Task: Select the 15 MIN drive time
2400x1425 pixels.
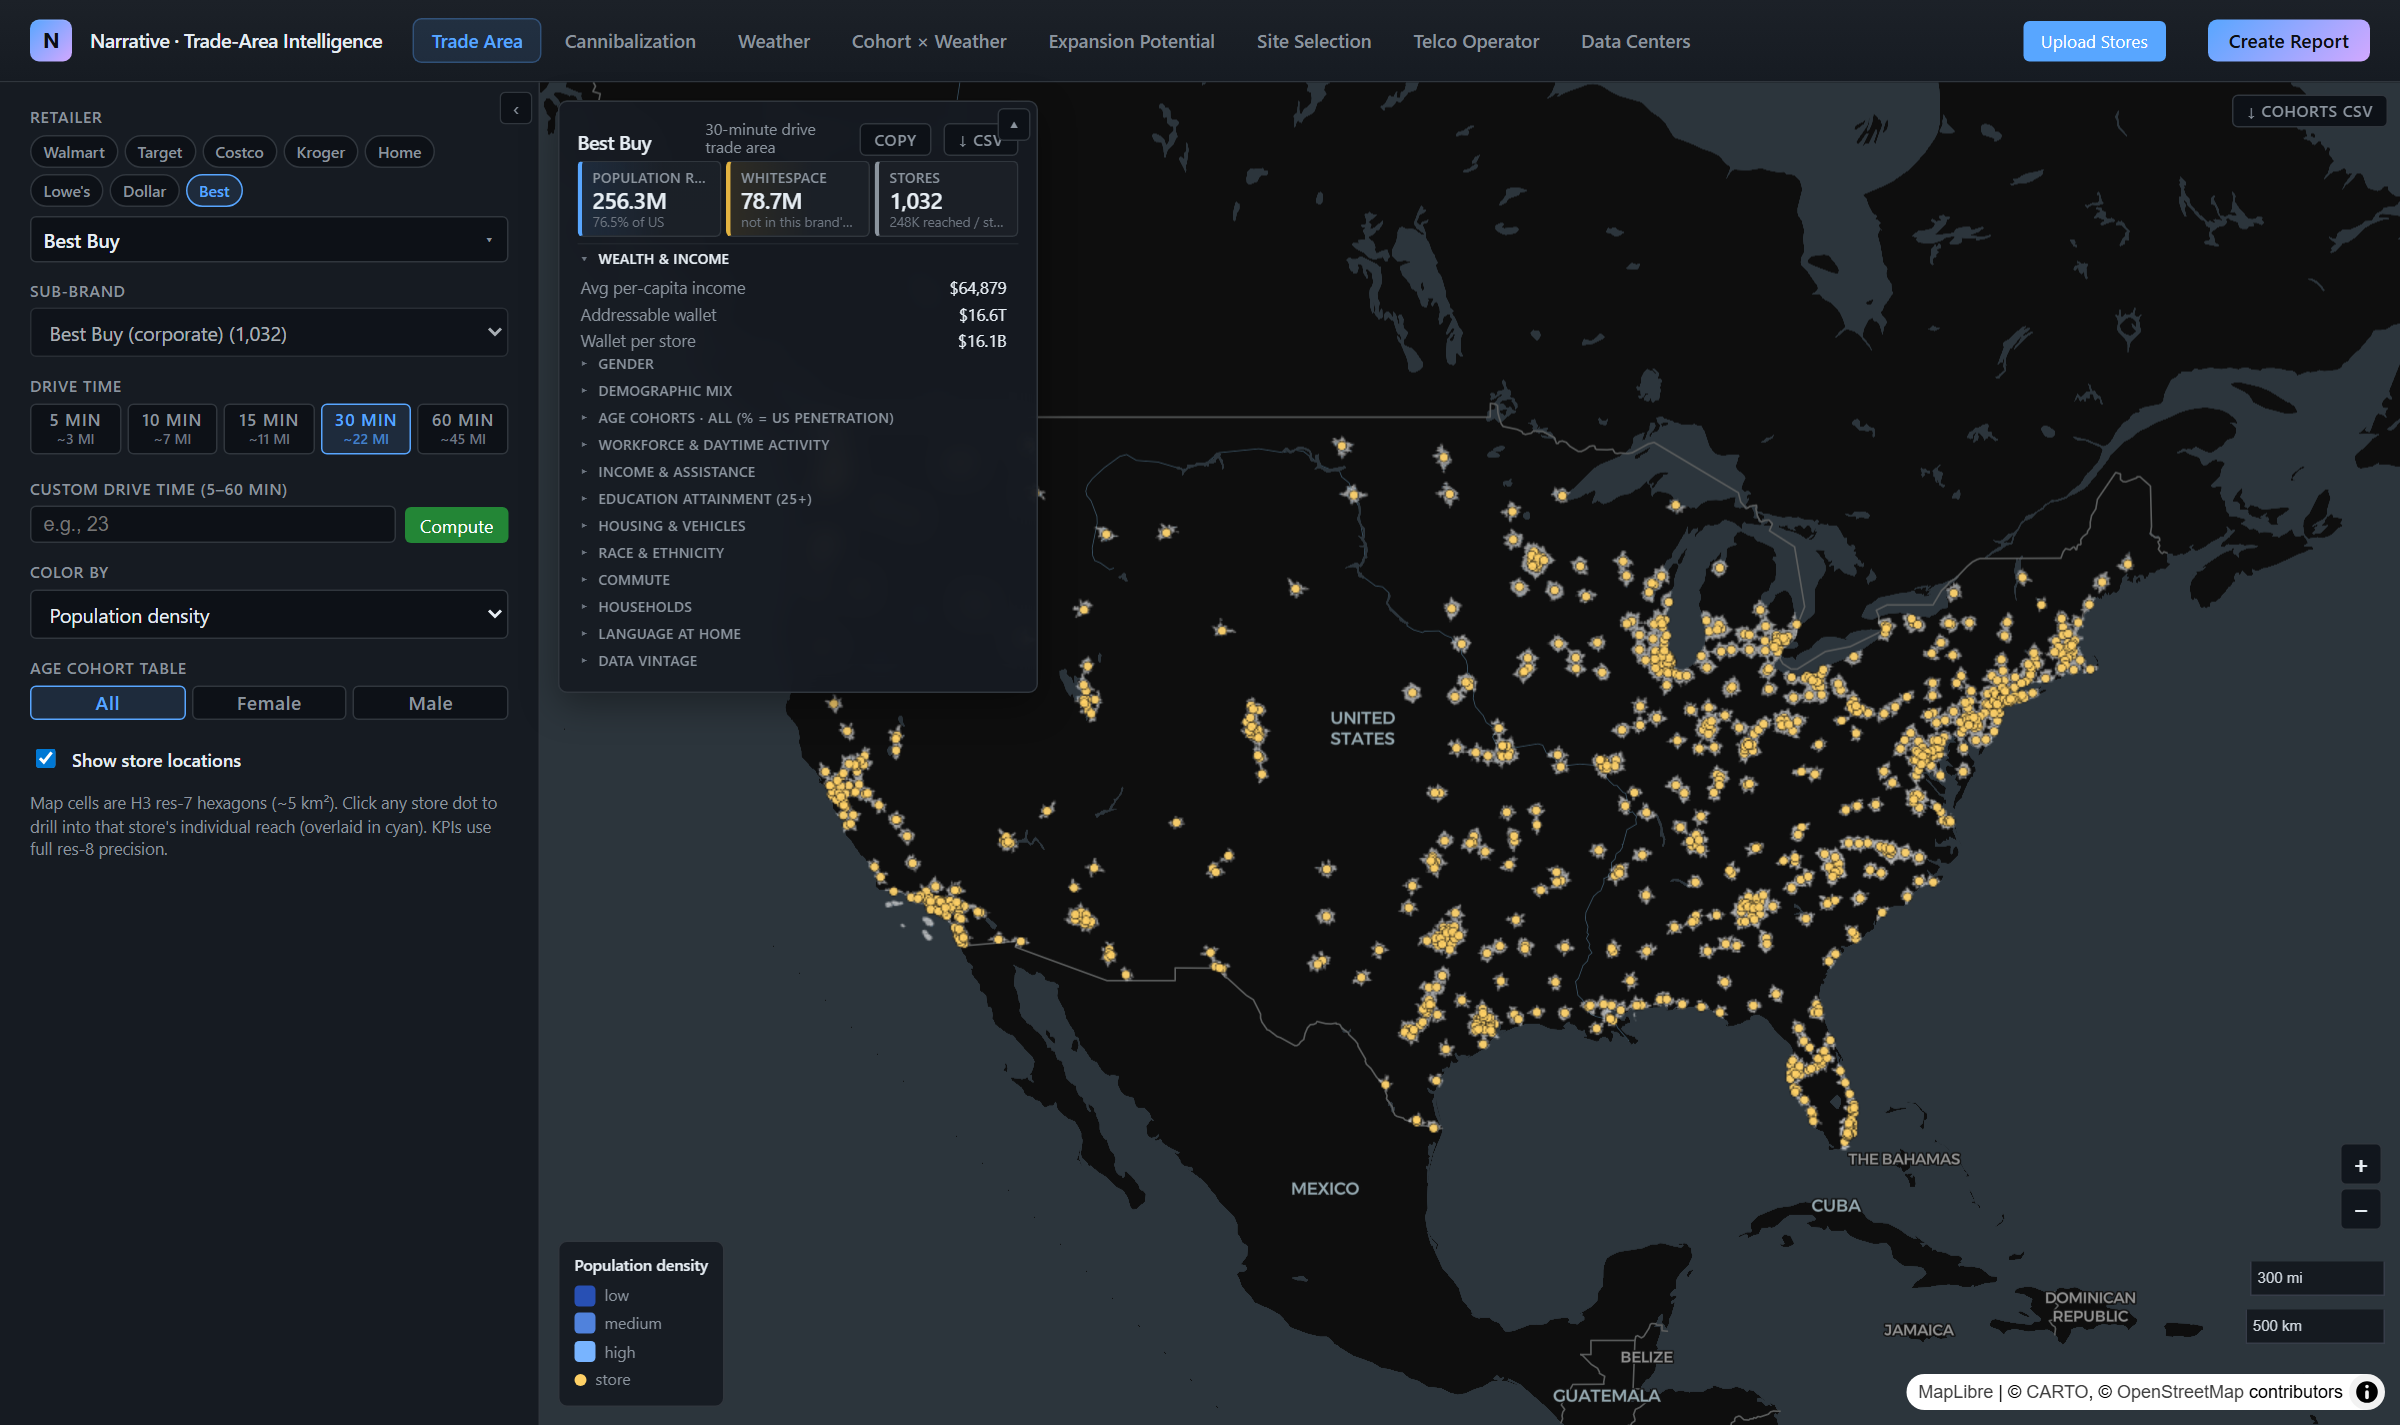Action: [269, 428]
